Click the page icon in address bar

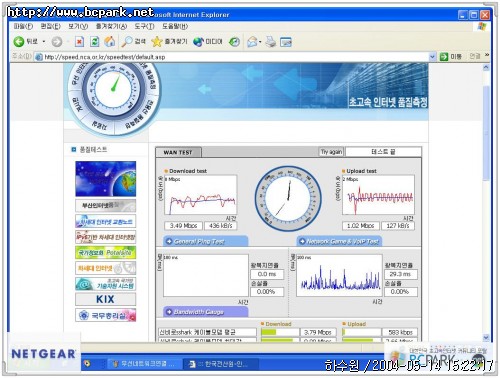coord(39,57)
